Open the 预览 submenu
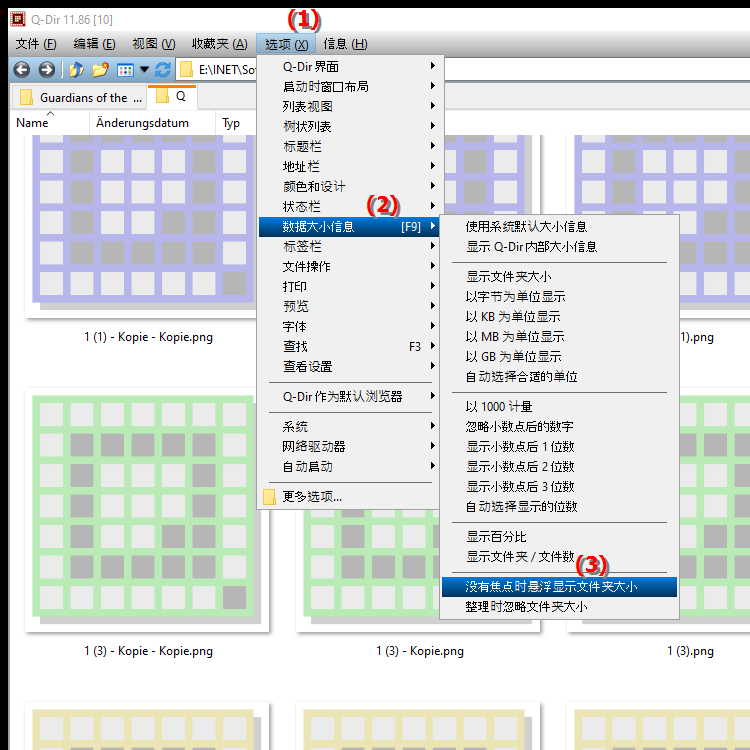750x750 pixels. tap(349, 307)
